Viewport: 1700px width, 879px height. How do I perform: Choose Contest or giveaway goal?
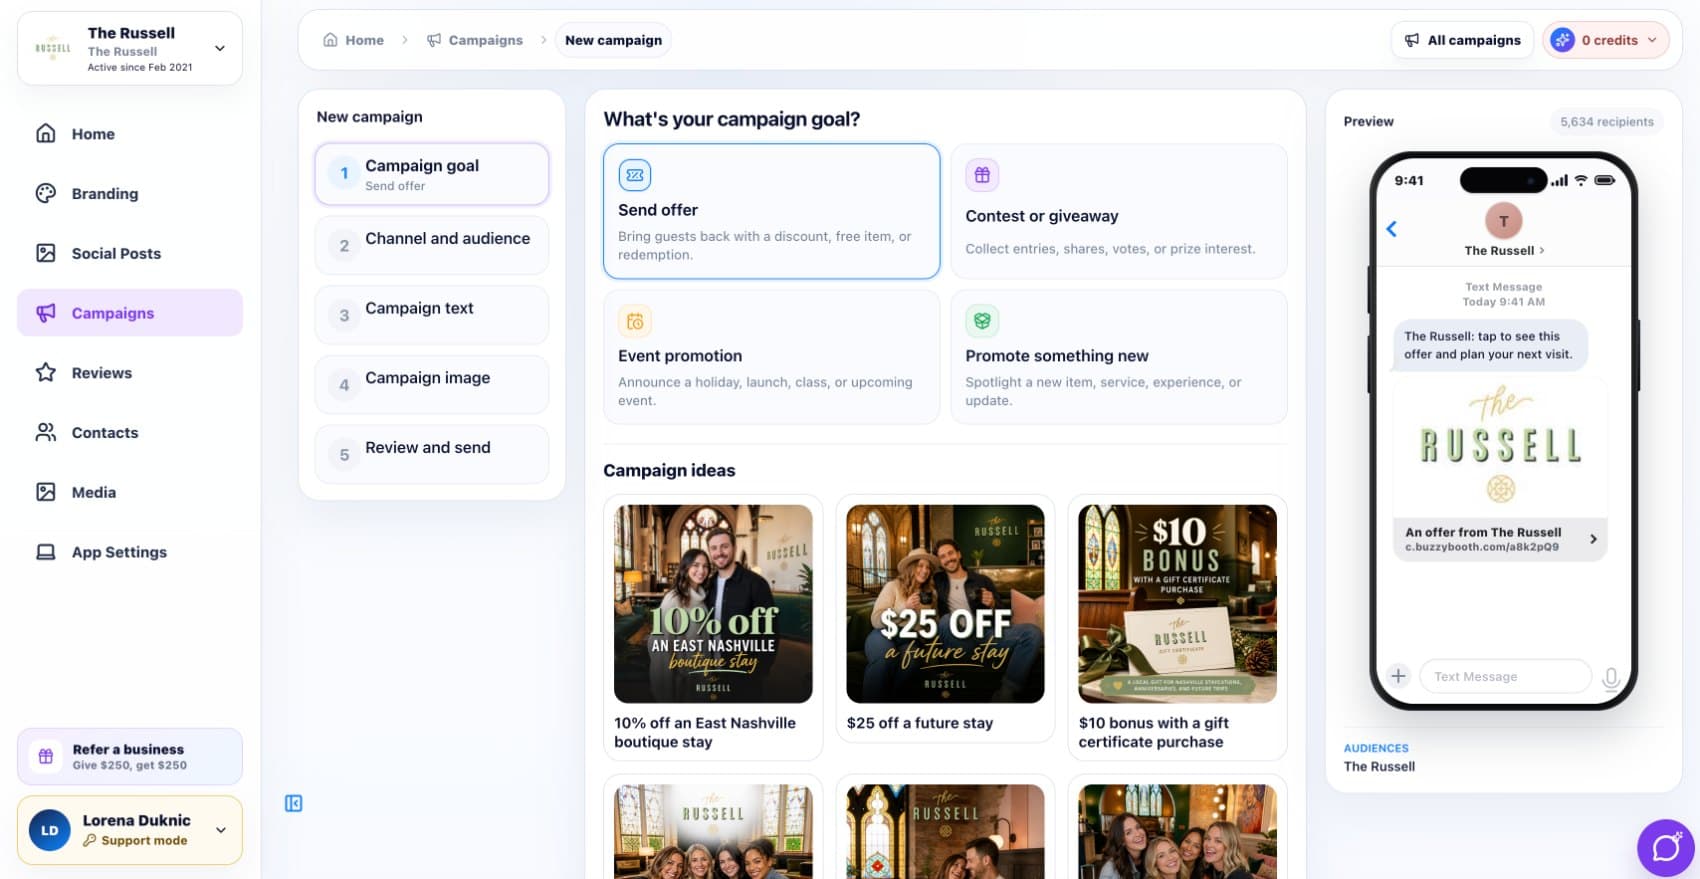[x=1119, y=211]
